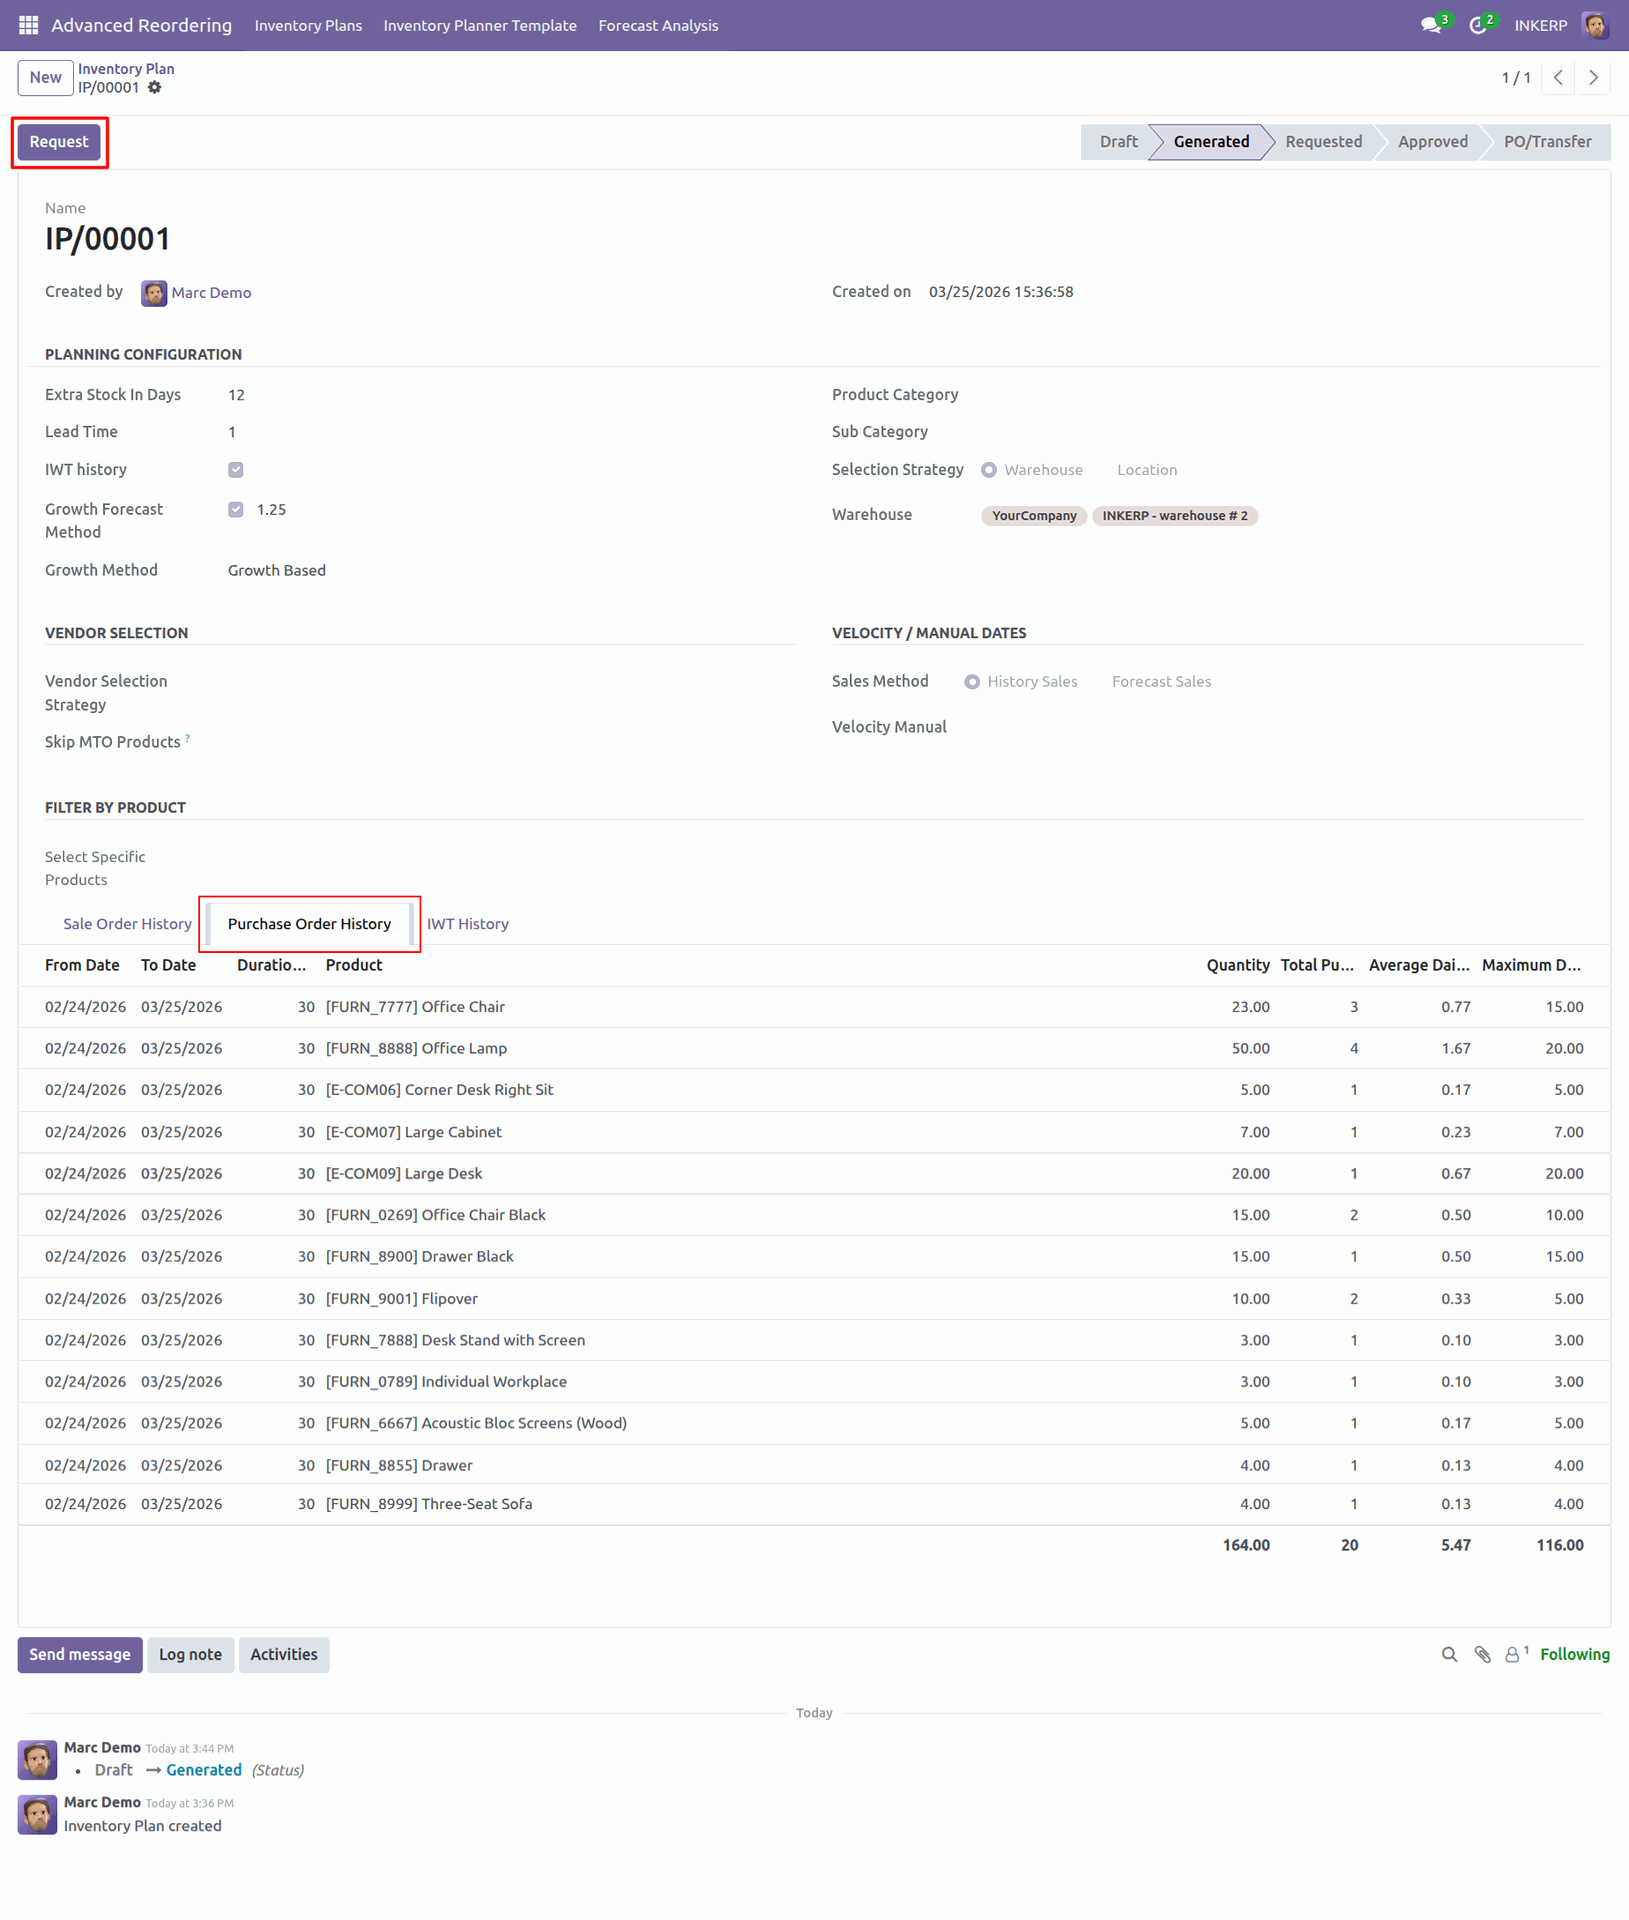Screen dimensions: 1629x1920
Task: Open the Marc Demo created-by link
Action: [x=211, y=293]
